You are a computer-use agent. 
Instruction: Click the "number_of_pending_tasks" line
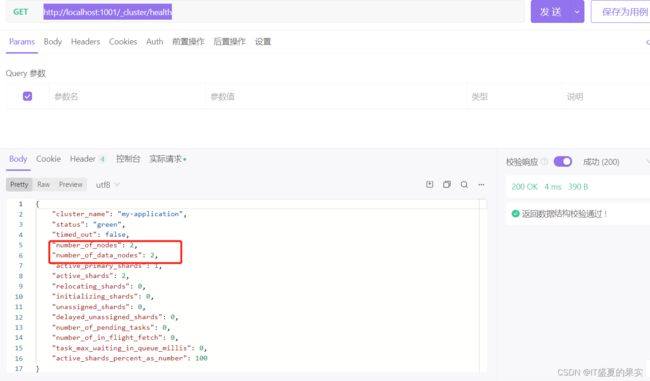coord(111,328)
